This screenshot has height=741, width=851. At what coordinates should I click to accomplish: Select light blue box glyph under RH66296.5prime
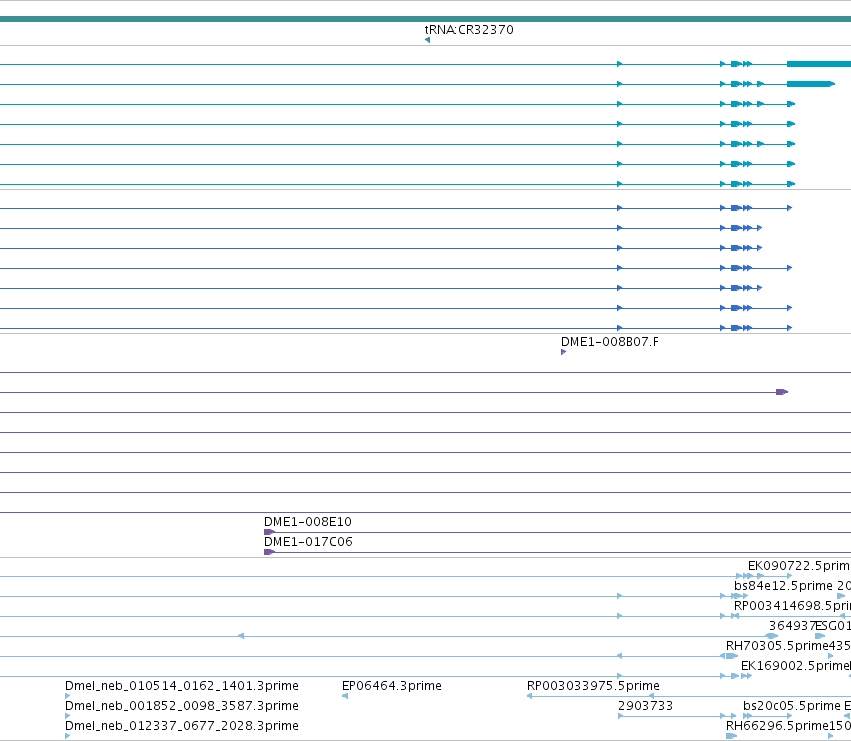(732, 736)
